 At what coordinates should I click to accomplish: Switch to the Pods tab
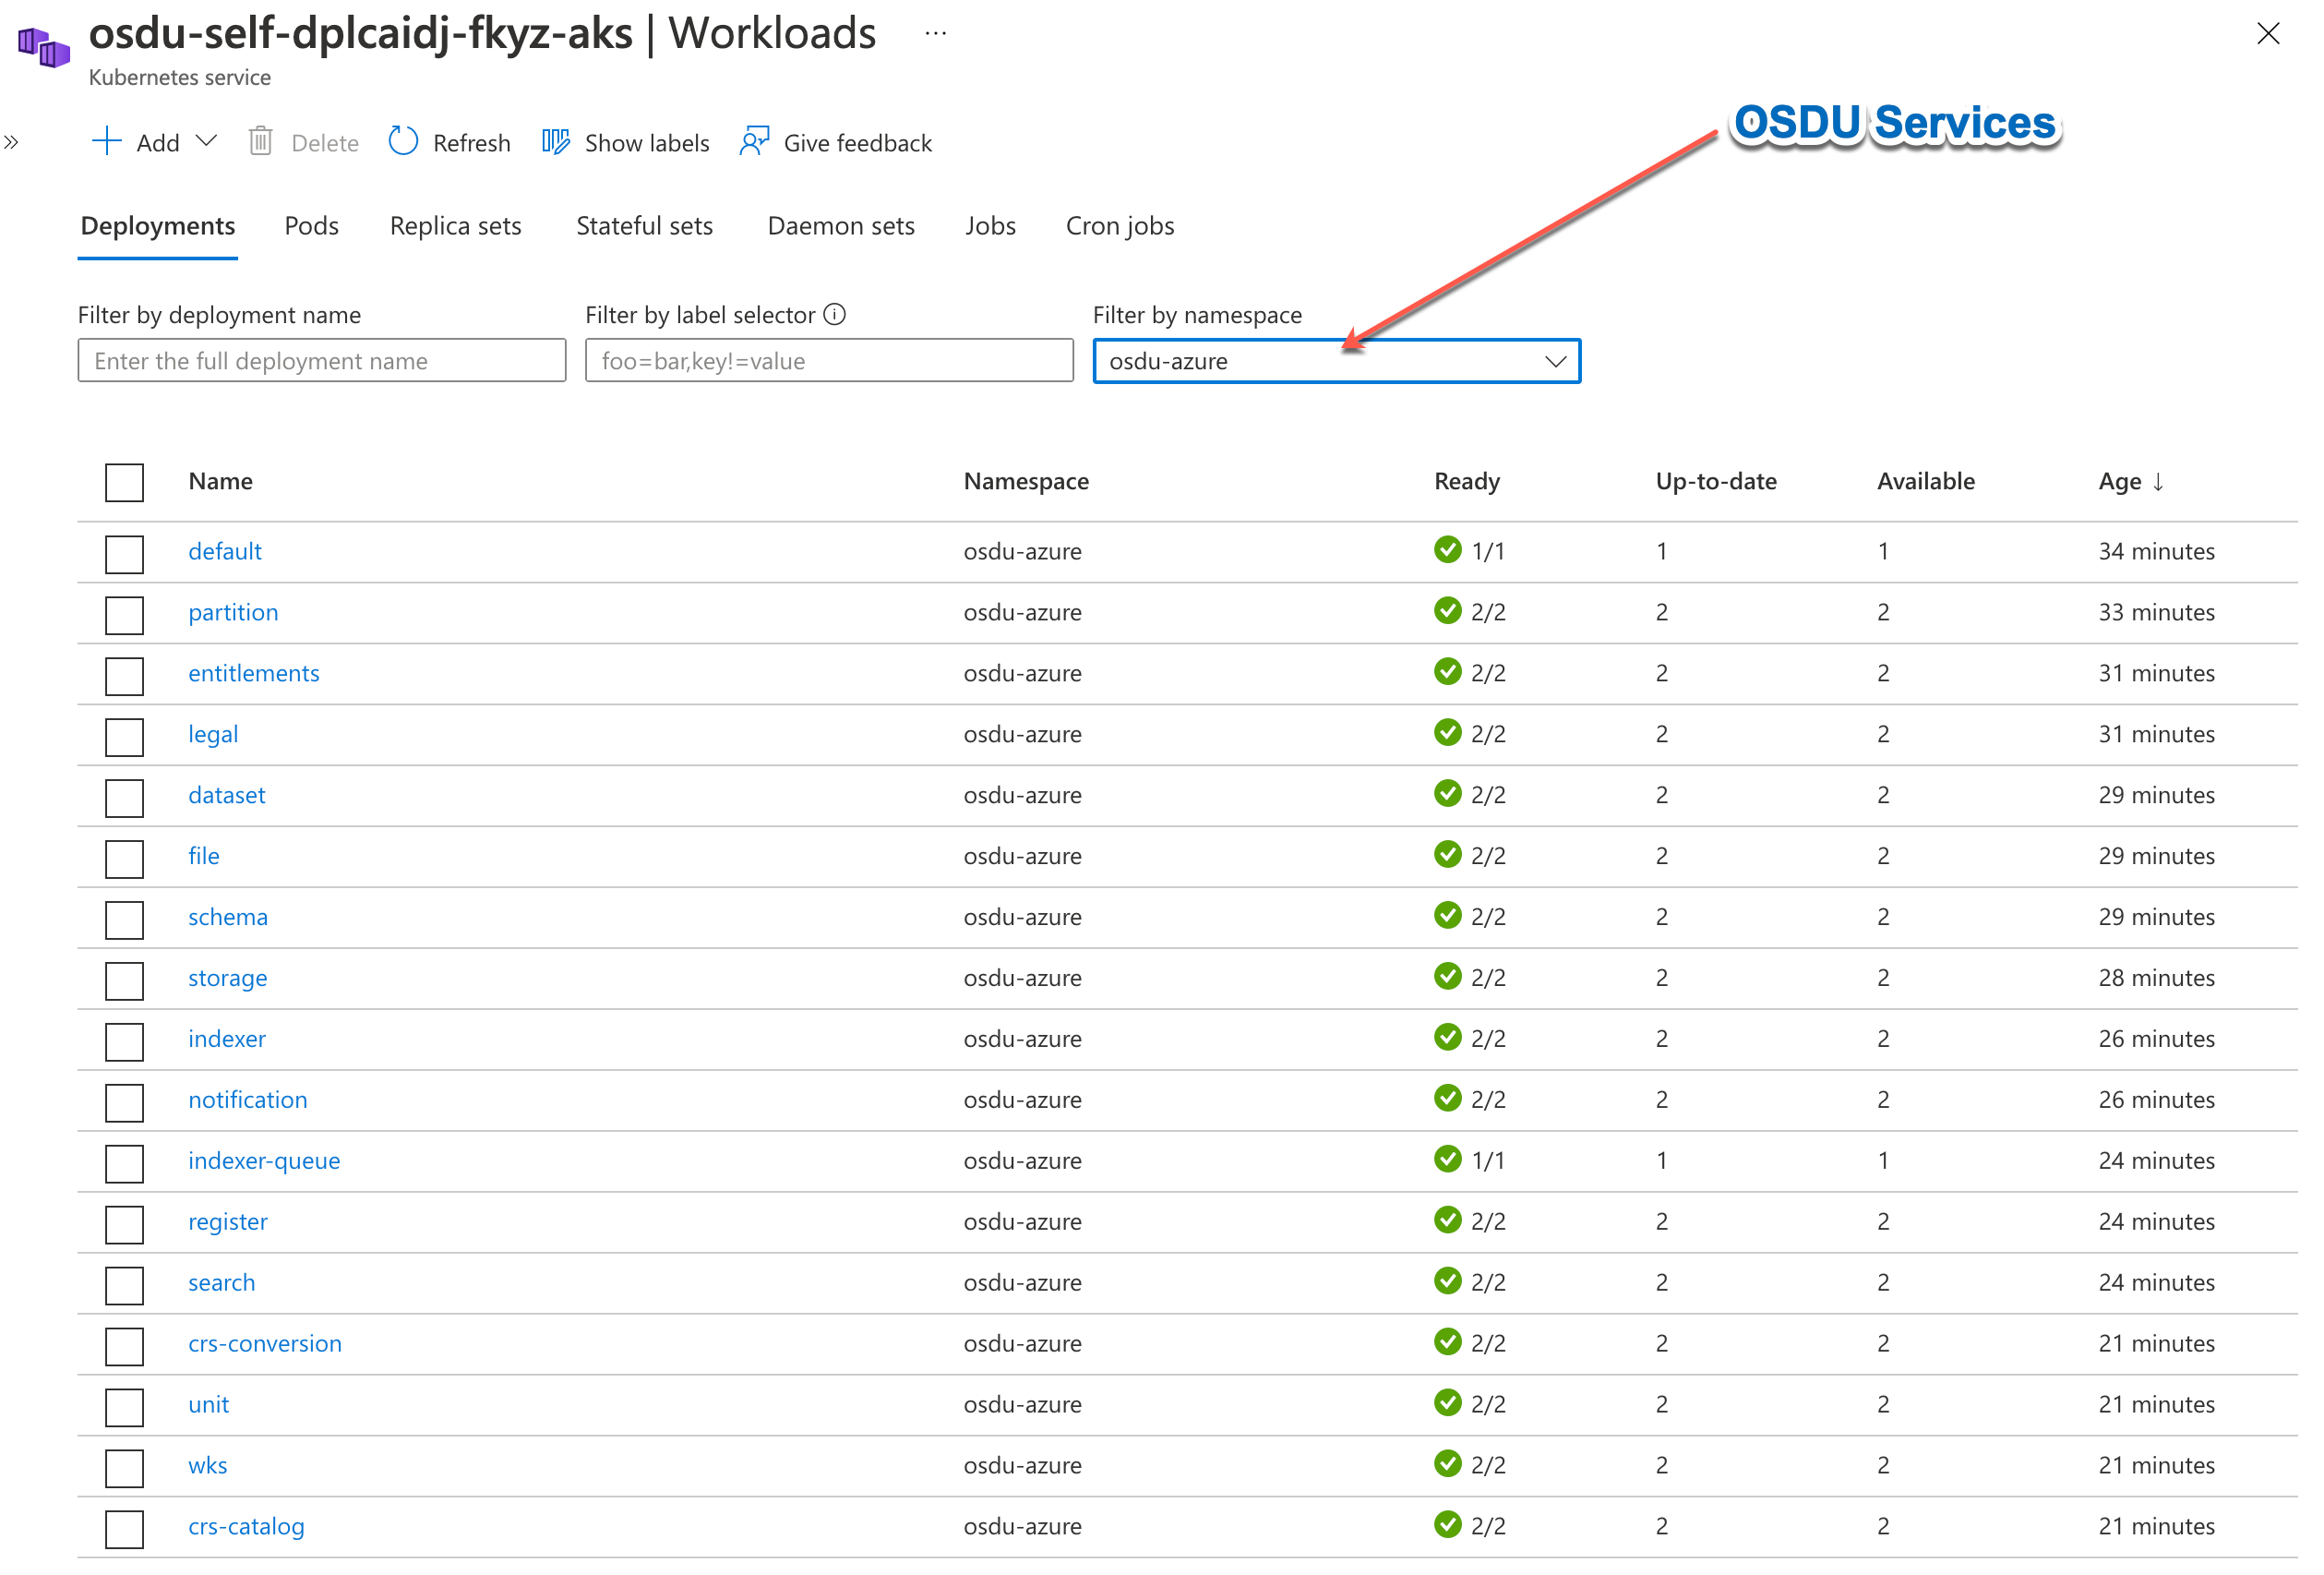[311, 226]
